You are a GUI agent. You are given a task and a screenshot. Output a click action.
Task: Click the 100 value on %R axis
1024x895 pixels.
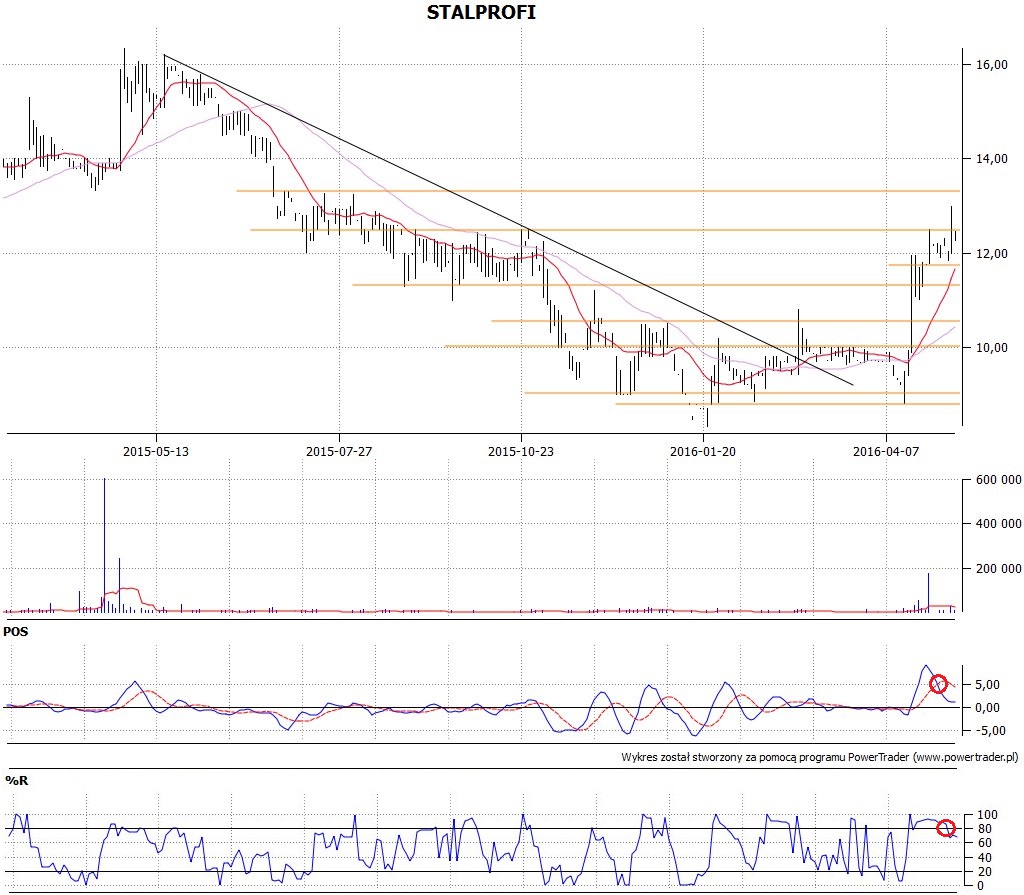tap(987, 815)
